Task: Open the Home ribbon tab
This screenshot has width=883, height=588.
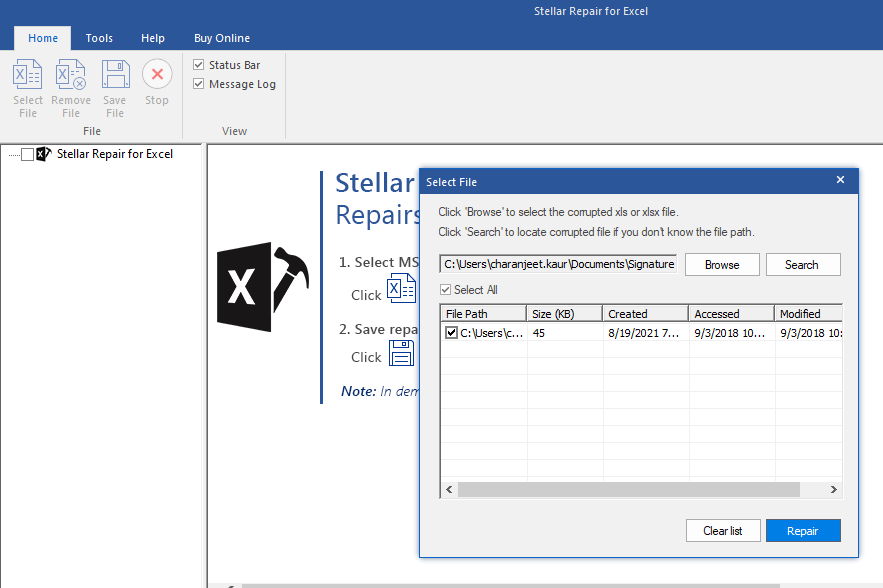Action: [x=43, y=38]
